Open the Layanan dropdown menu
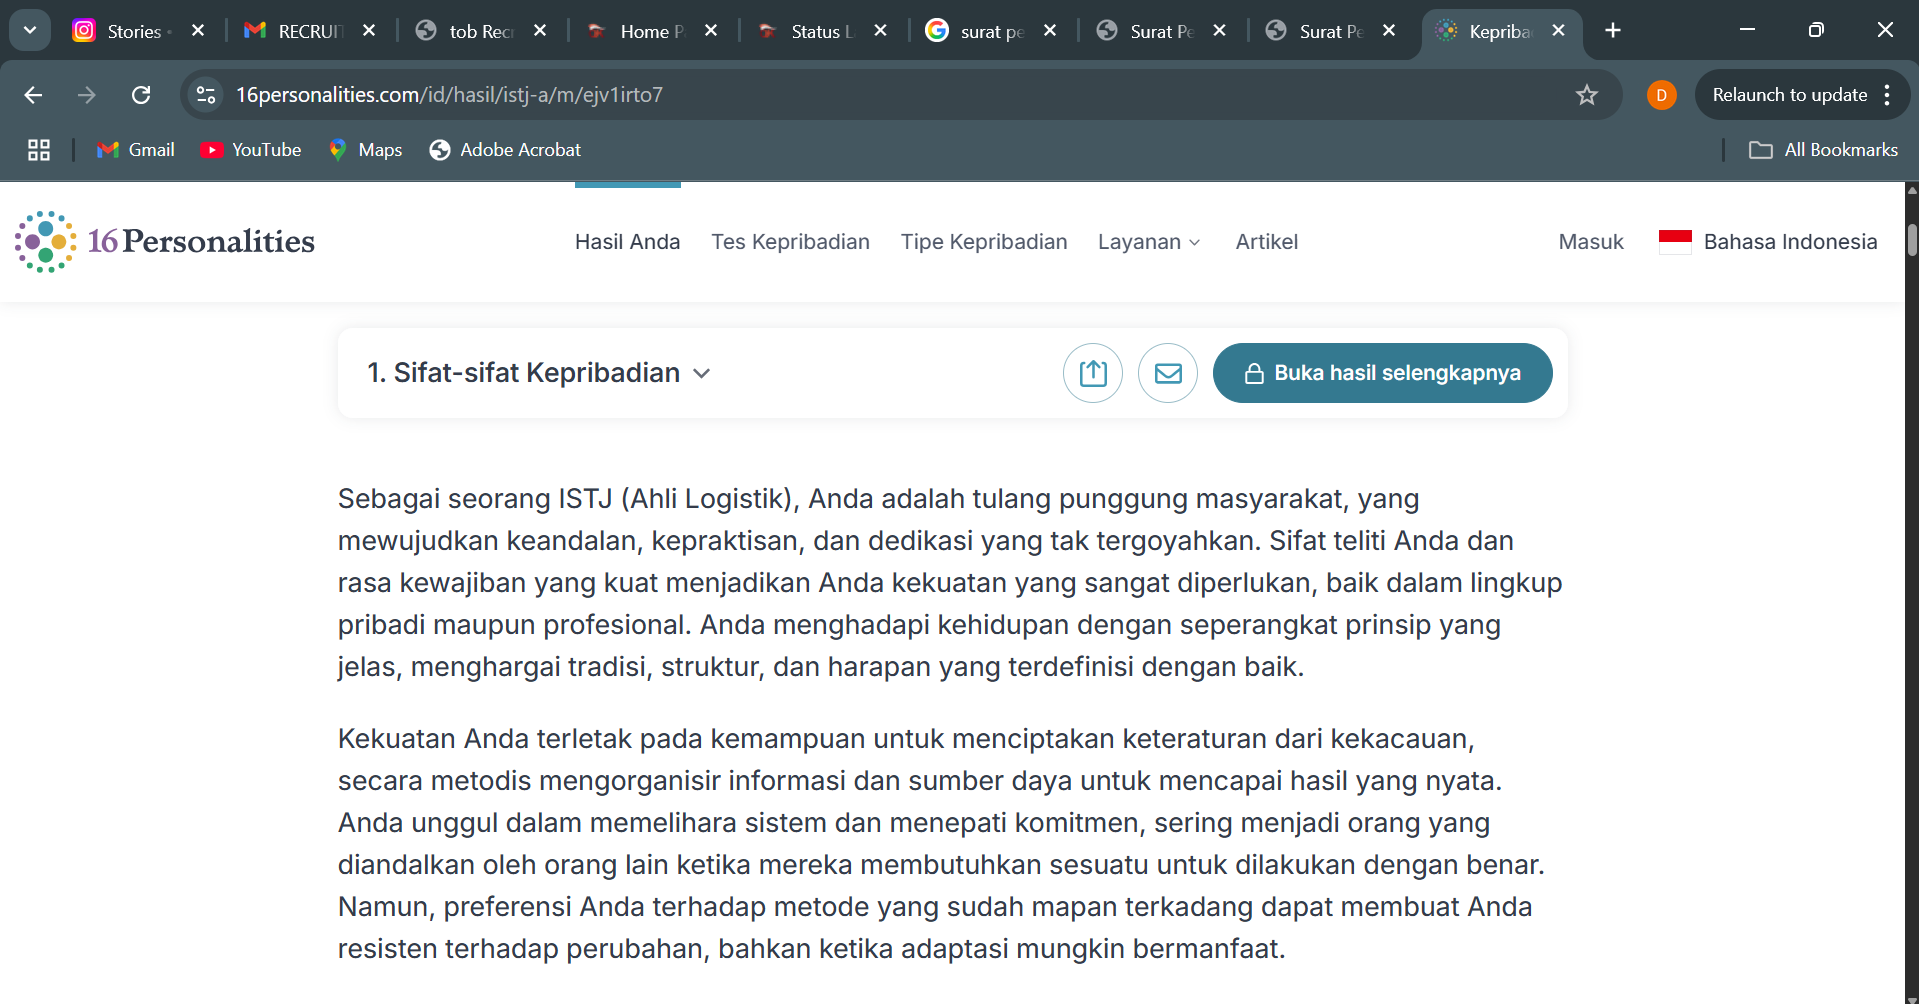The width and height of the screenshot is (1919, 1004). click(x=1148, y=242)
